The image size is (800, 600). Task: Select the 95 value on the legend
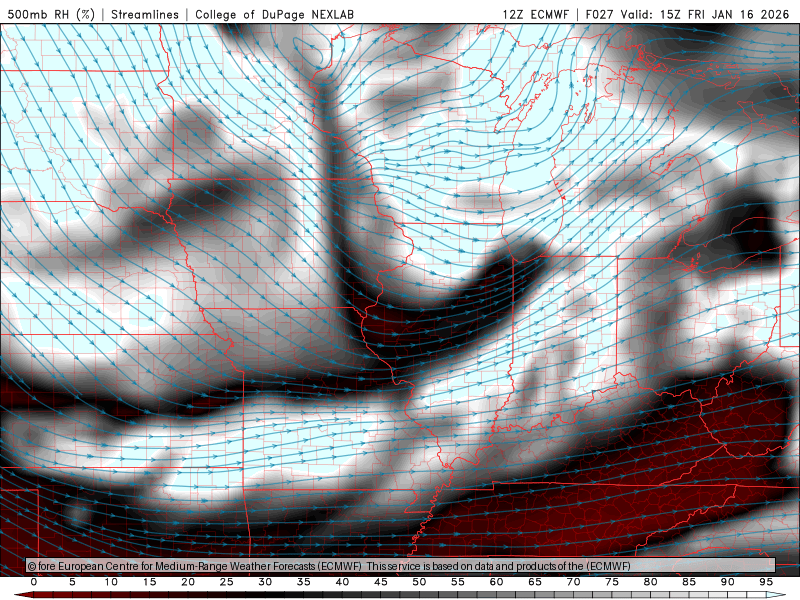pos(766,582)
